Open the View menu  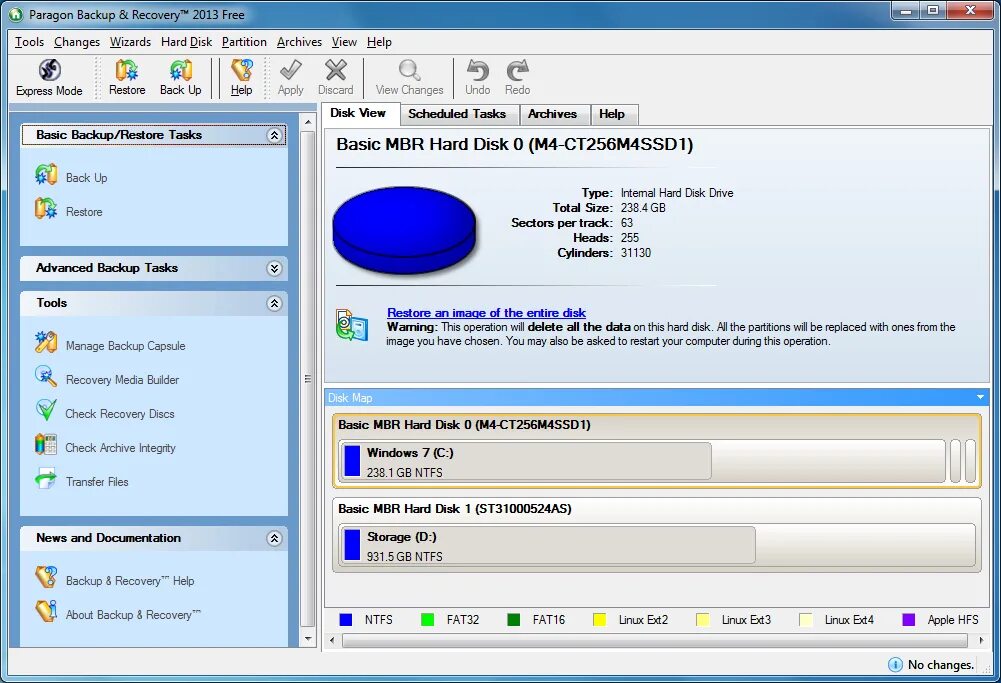coord(344,41)
